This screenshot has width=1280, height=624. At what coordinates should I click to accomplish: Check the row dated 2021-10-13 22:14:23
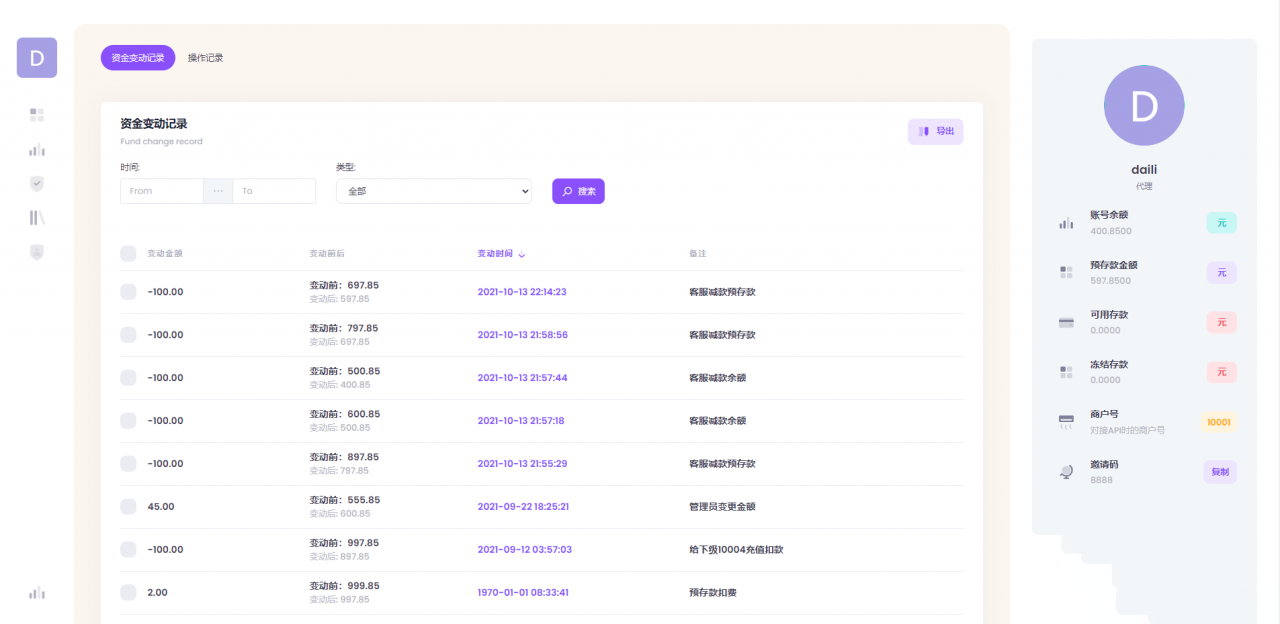click(x=128, y=292)
